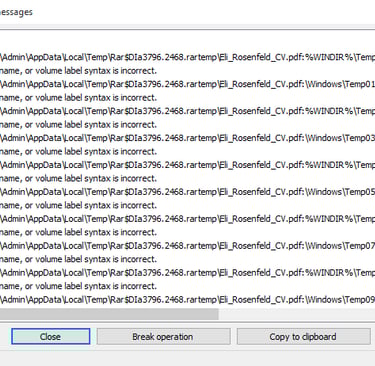Select the %WINDIR% path line between Temp05 and Temp07 entries
This screenshot has height=366, width=375.
(x=187, y=219)
